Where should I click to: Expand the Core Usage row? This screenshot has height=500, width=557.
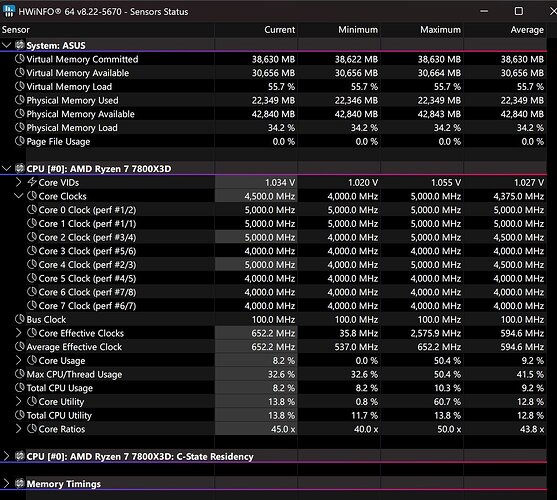click(18, 360)
